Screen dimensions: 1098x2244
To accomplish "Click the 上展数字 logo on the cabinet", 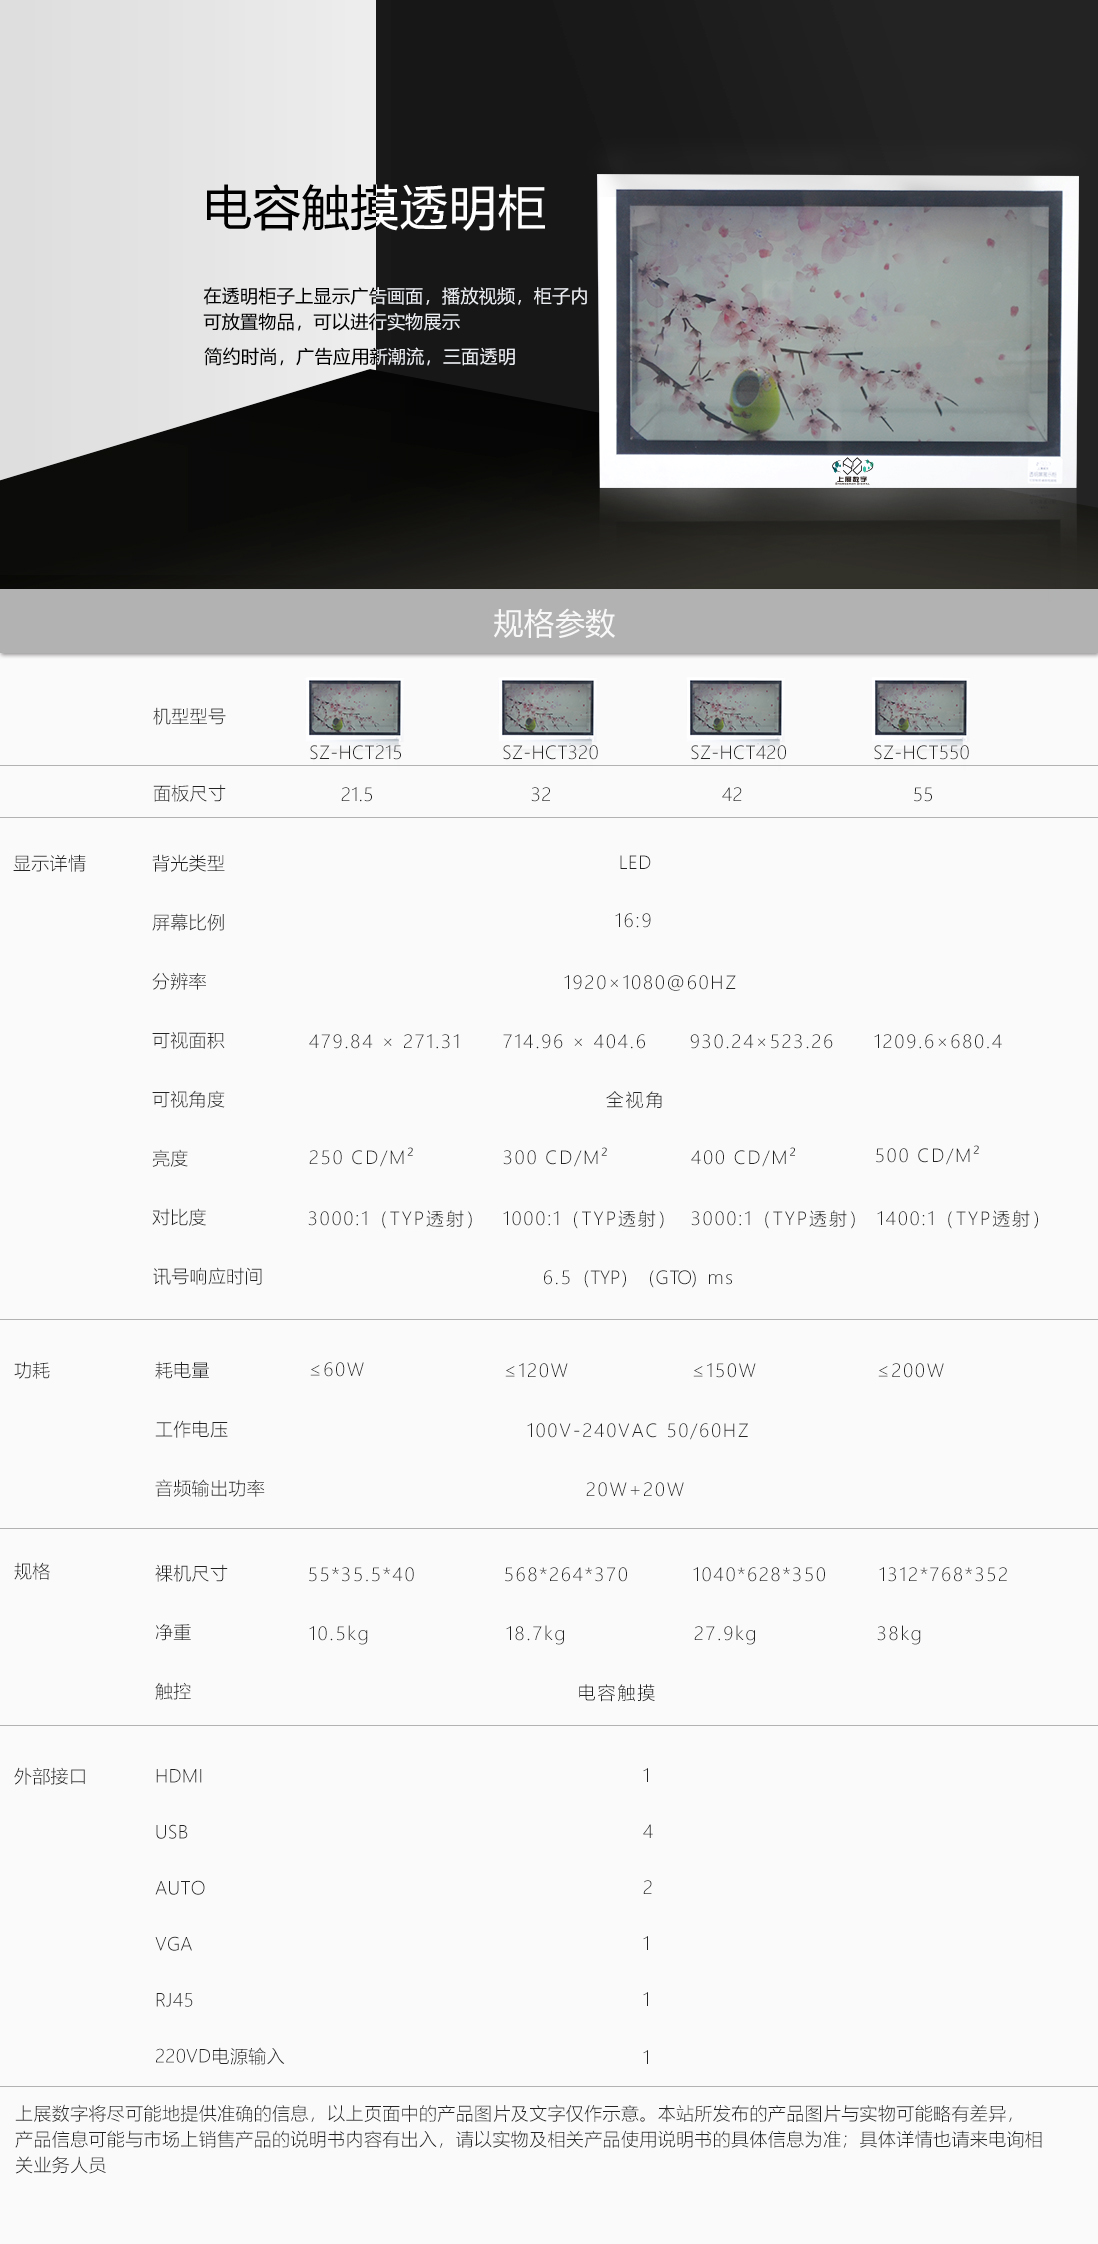I will 852,470.
